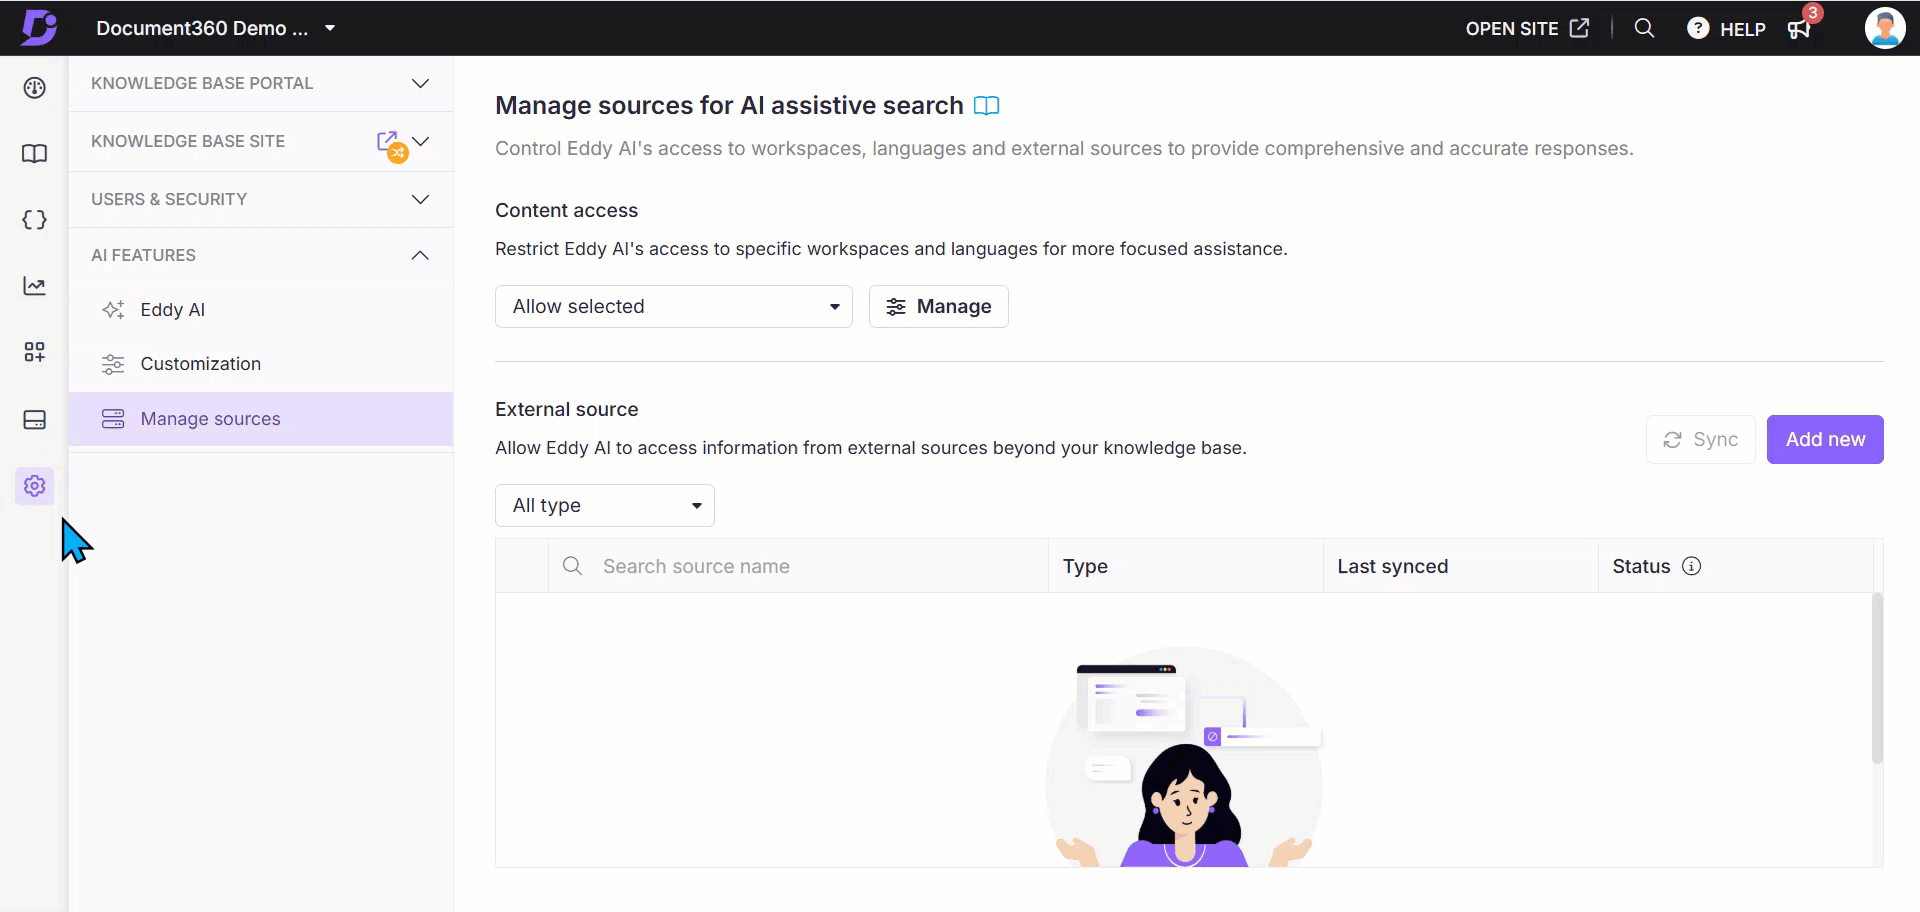Click the Document360 Demo project name
Screen dimensions: 1920x912
[x=202, y=28]
